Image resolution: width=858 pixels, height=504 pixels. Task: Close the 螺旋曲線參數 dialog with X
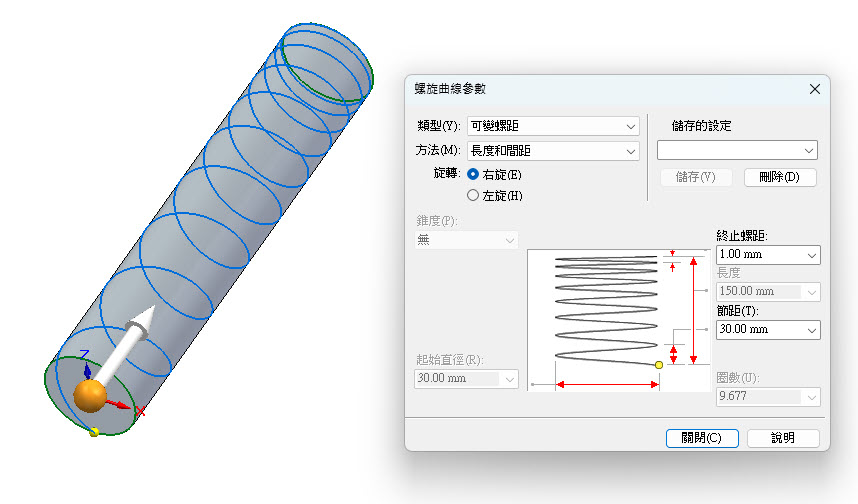(815, 89)
